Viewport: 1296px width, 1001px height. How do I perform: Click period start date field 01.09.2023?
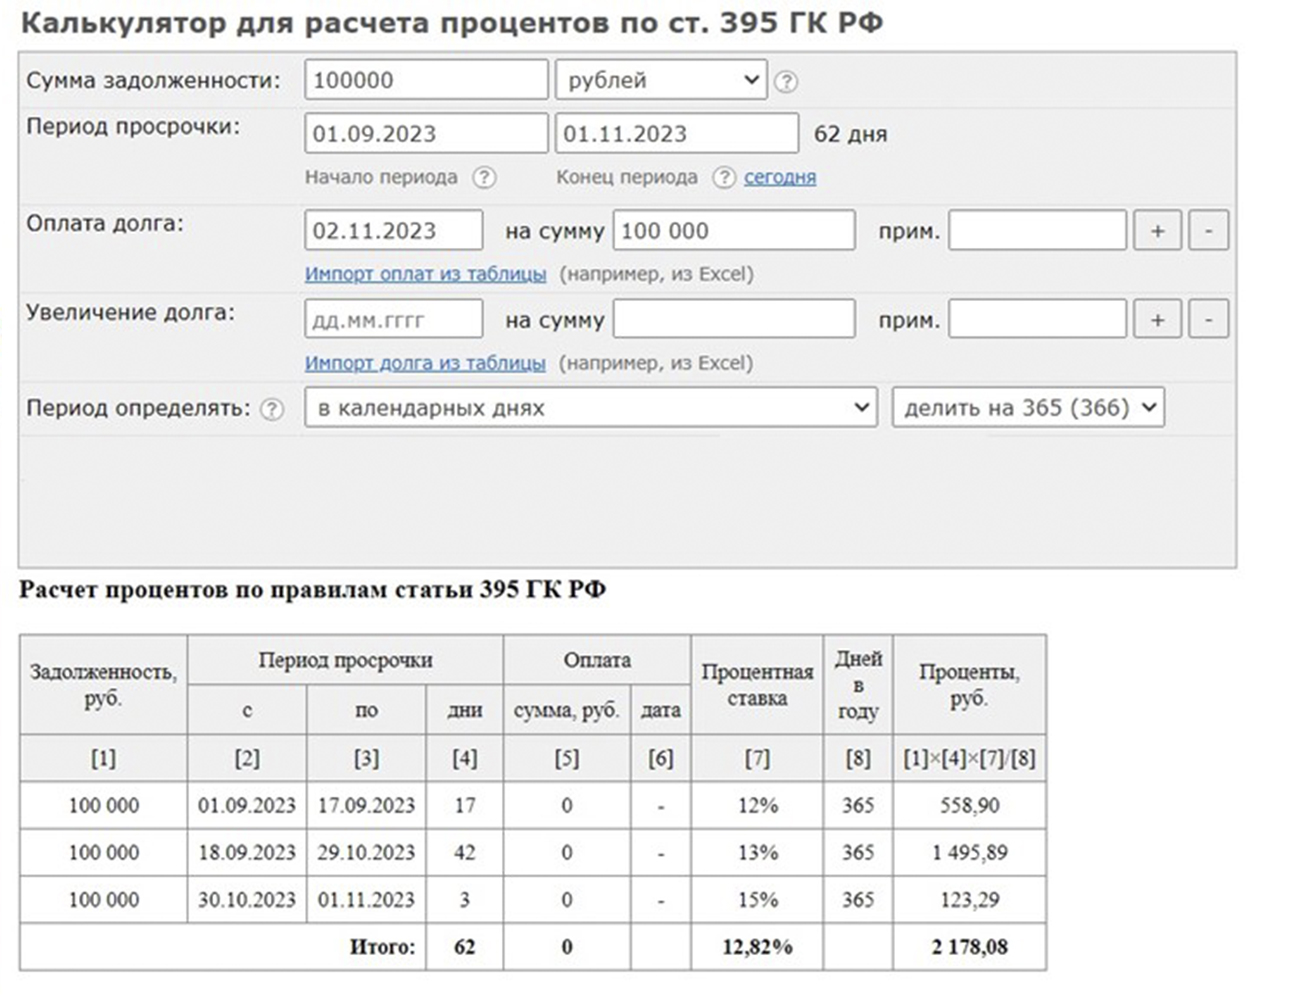pyautogui.click(x=426, y=134)
